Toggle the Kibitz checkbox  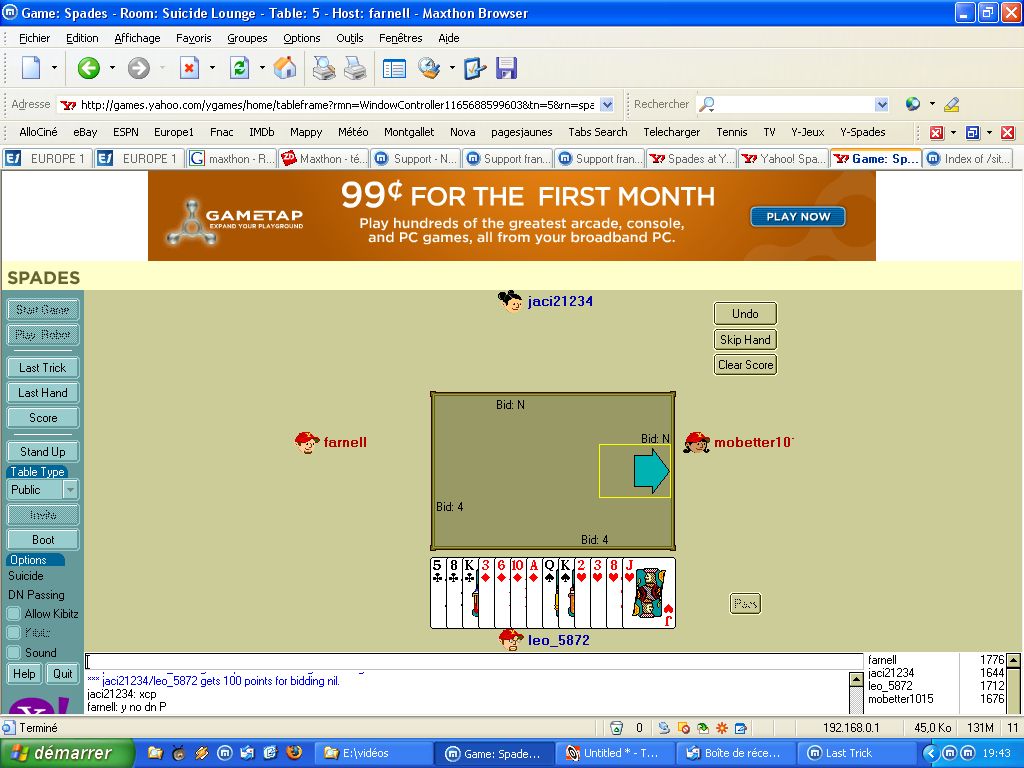[14, 633]
